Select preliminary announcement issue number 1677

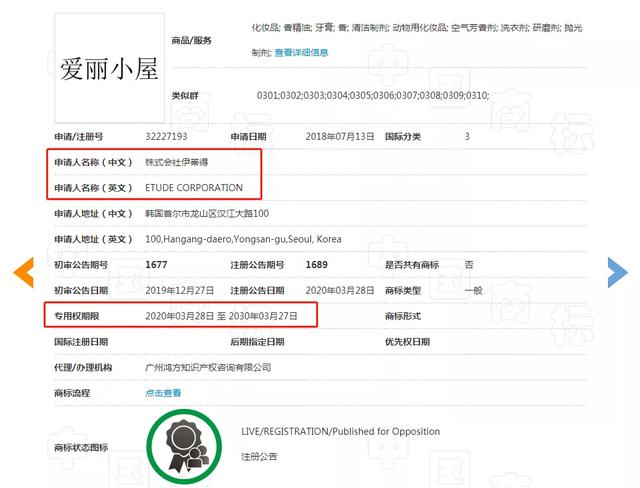156,265
